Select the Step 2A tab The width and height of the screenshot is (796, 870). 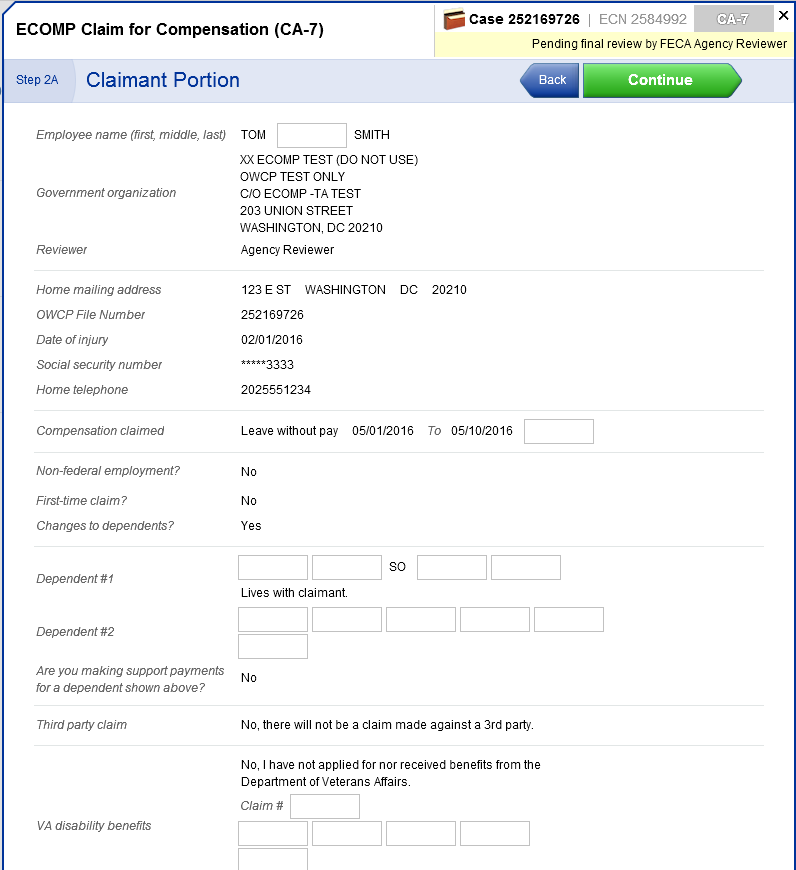click(x=37, y=80)
